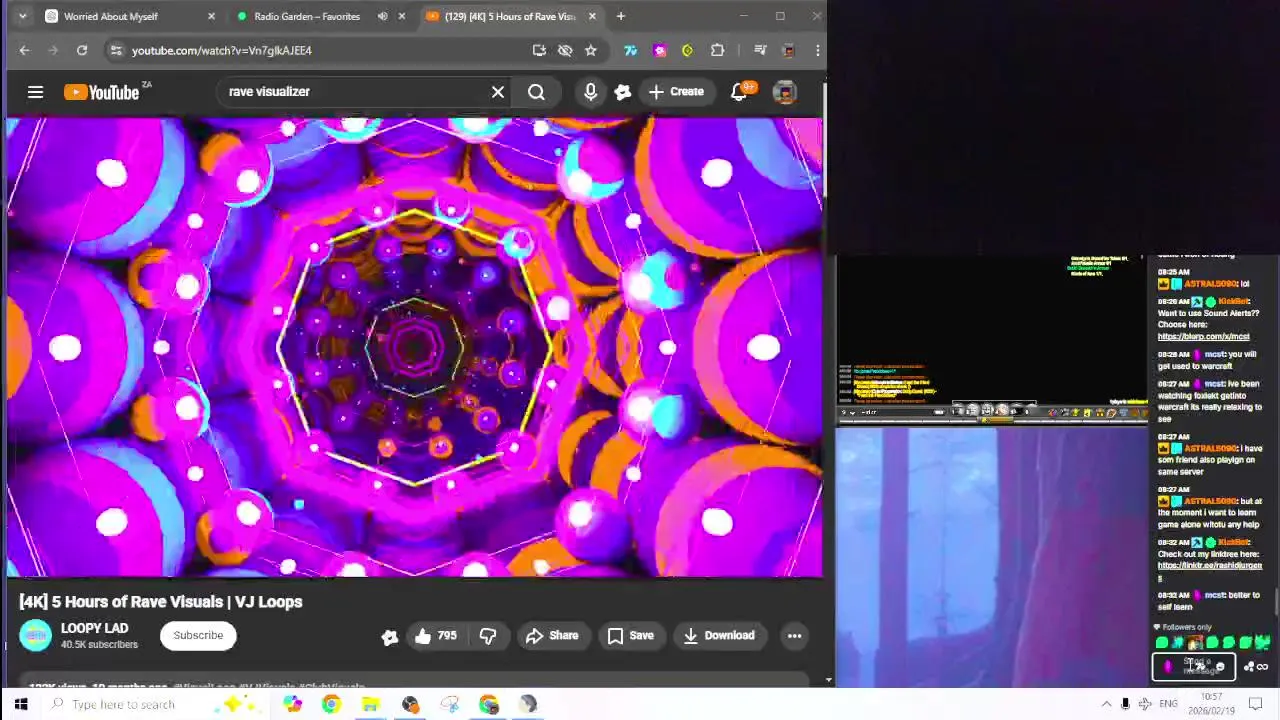Open the Chrome three-dot menu

pos(817,50)
